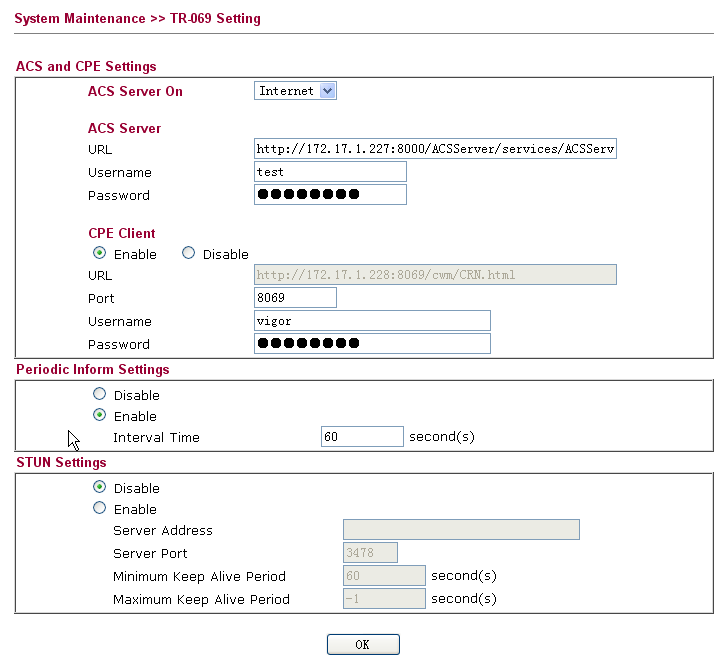Click the OK button

[x=363, y=645]
